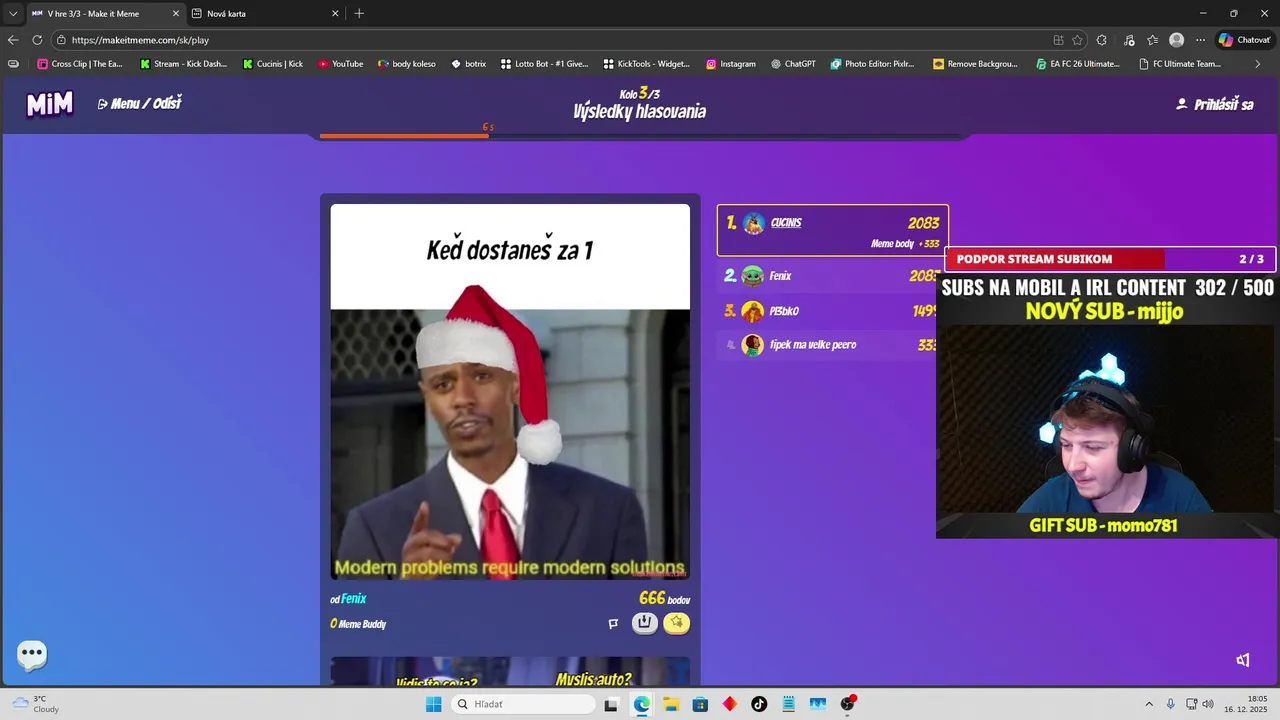Image resolution: width=1280 pixels, height=720 pixels.
Task: Open the Cucinis | Kick bookmark
Action: click(273, 64)
